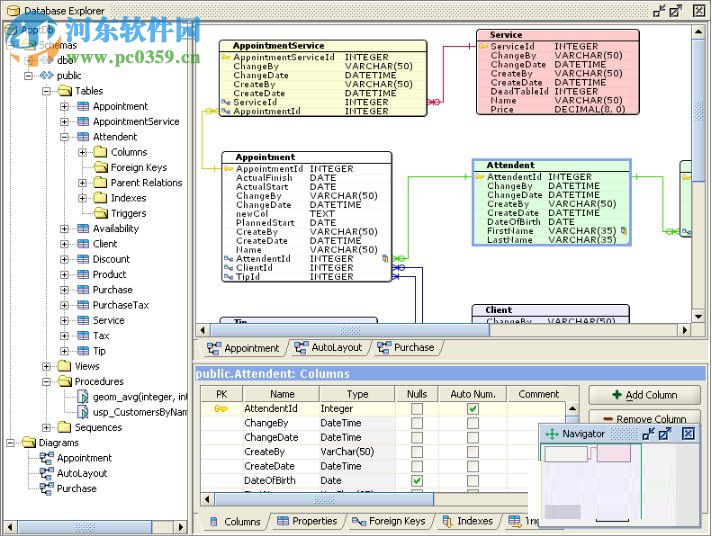Open the Indexes tab at bottom

468,521
